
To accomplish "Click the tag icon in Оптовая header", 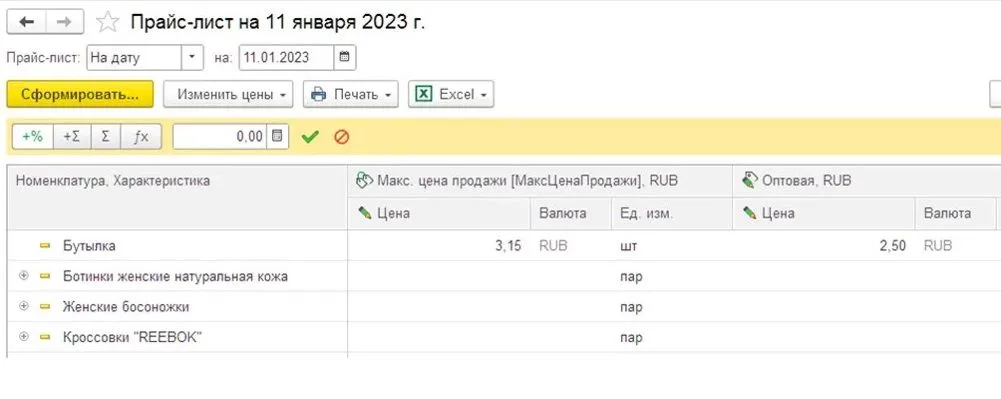I will 749,181.
